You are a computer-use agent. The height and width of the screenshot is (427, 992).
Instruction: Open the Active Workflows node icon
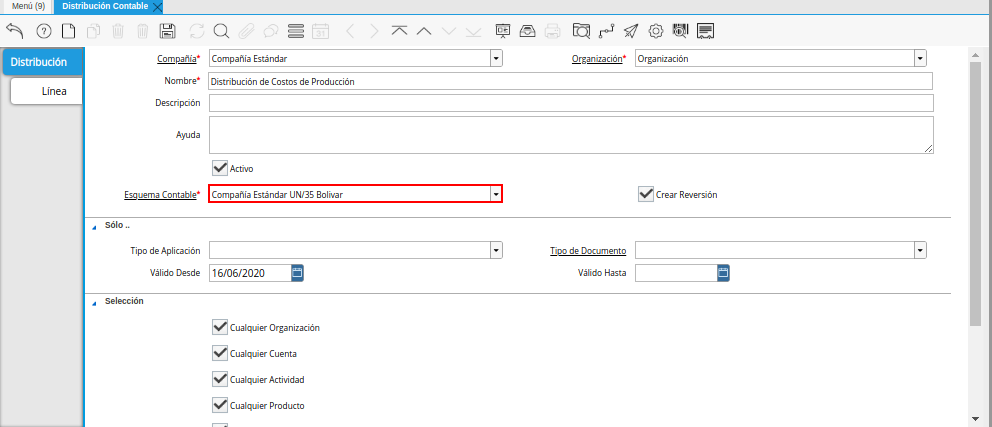606,30
